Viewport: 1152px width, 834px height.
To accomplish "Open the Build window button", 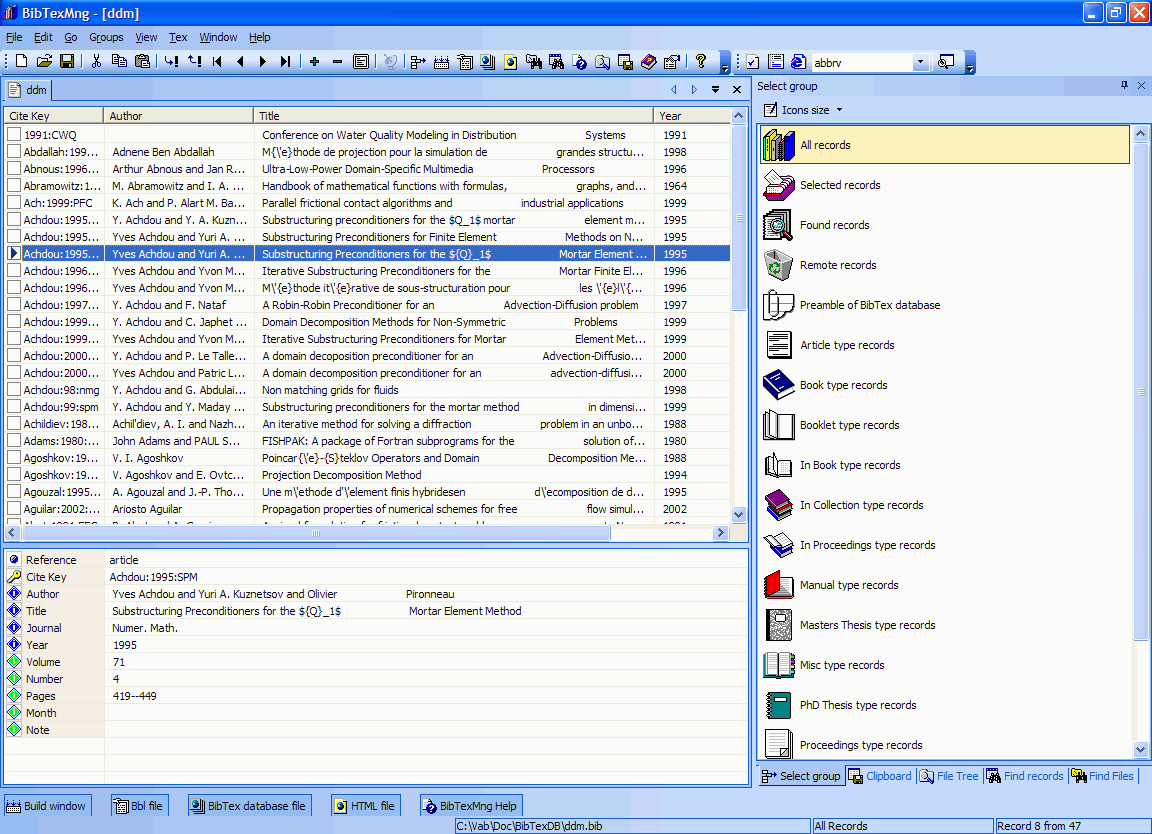I will click(47, 806).
